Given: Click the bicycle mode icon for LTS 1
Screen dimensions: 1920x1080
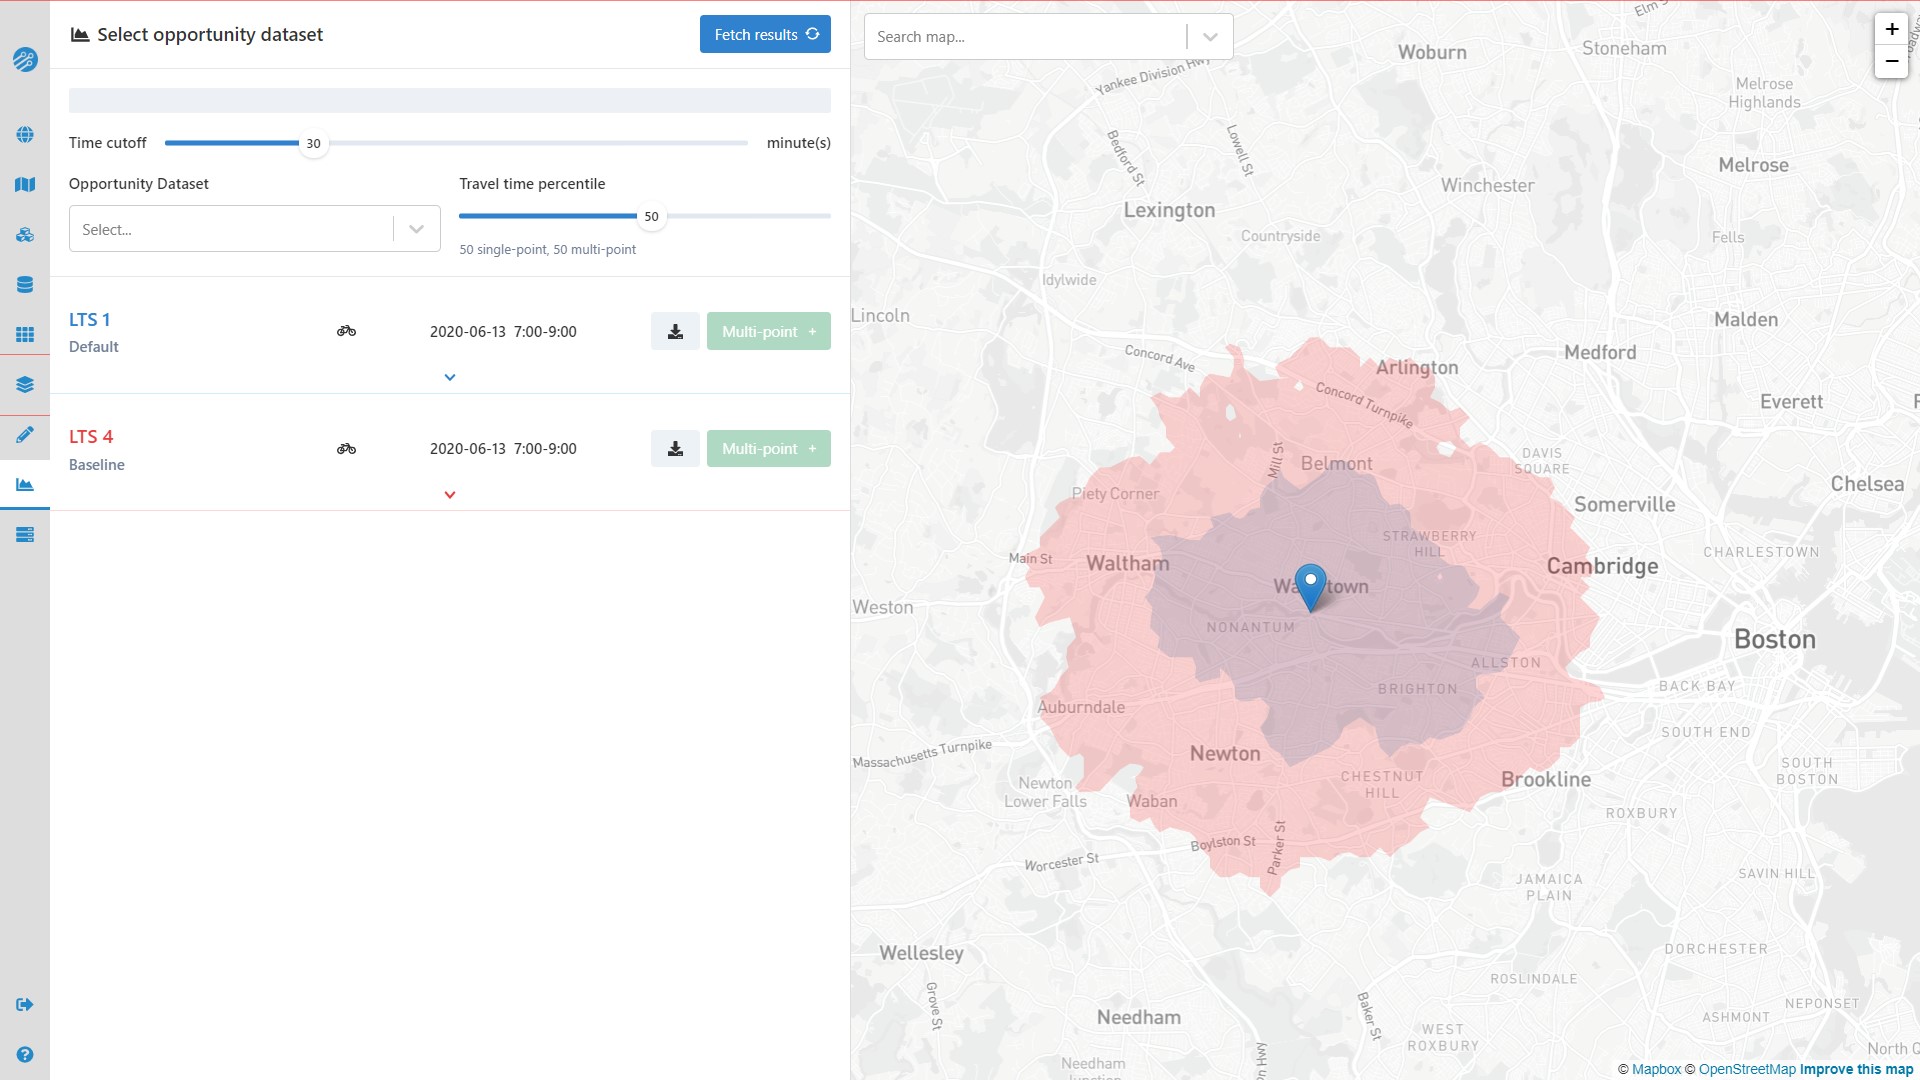Looking at the screenshot, I should (x=345, y=330).
